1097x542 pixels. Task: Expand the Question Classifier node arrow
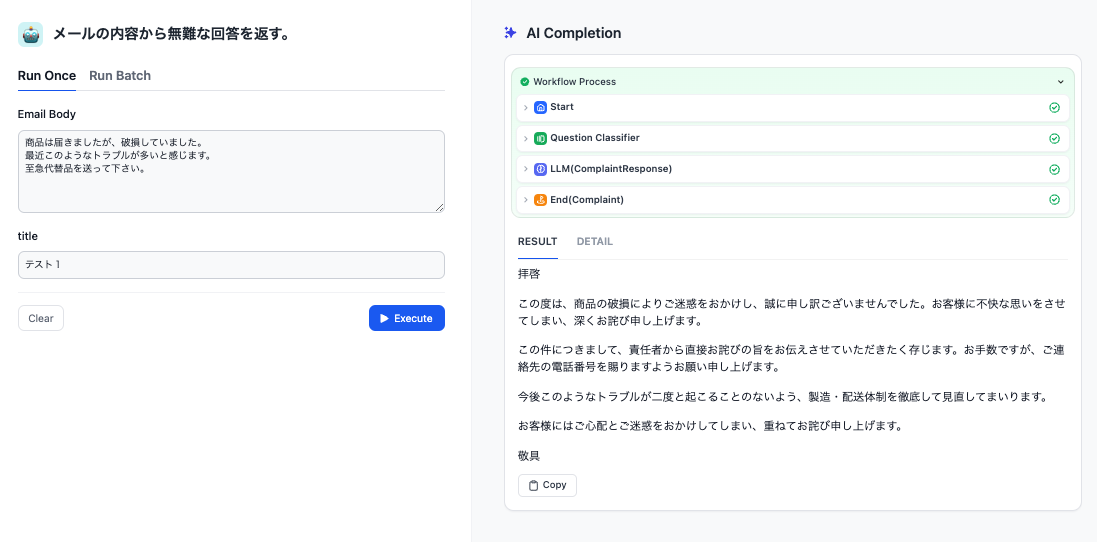(x=526, y=138)
